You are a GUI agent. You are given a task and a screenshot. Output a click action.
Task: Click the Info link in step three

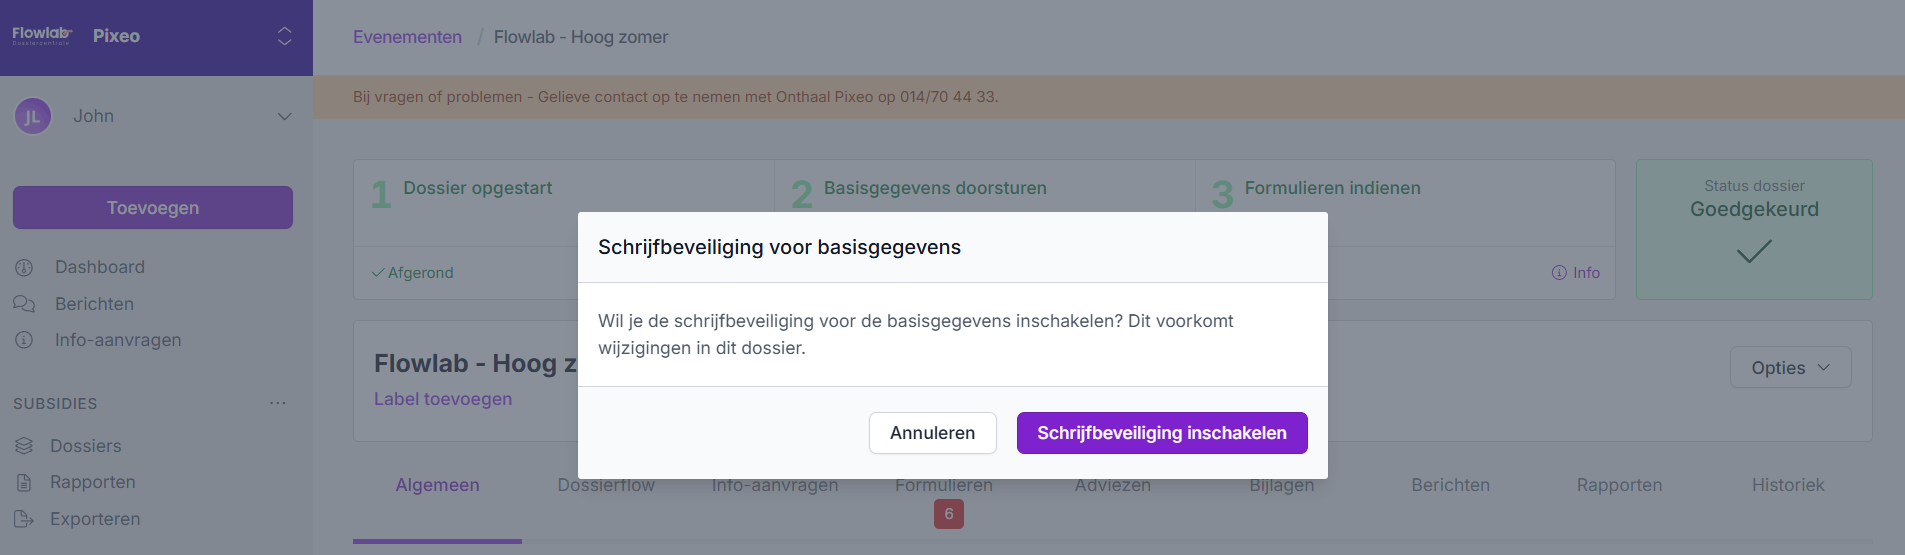tap(1576, 273)
